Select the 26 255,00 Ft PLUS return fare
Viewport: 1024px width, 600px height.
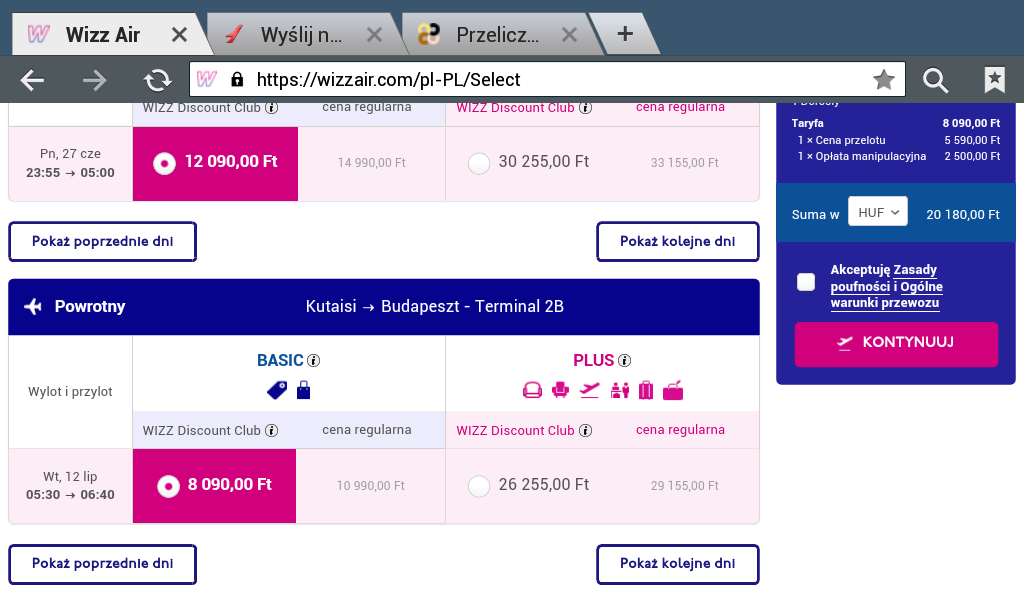point(479,486)
